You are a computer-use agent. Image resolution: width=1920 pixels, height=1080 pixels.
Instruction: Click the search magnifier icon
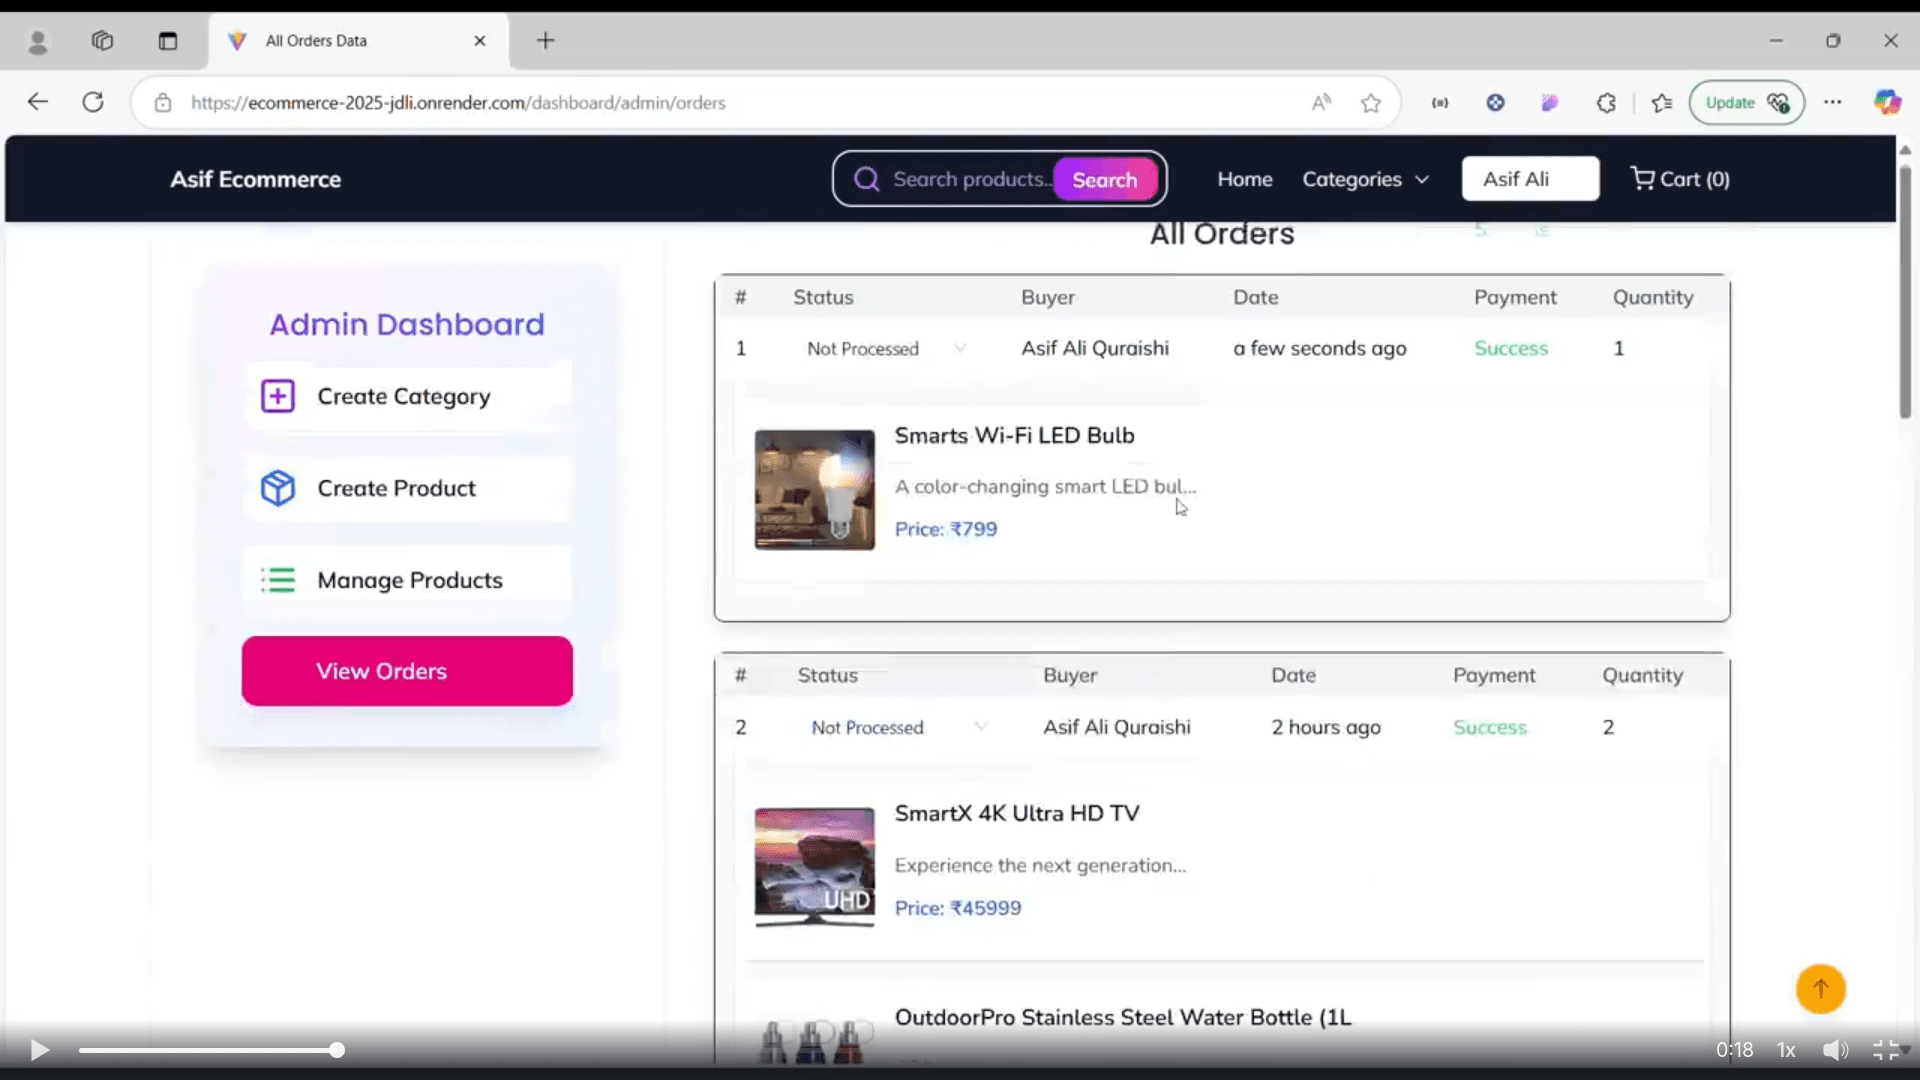866,179
